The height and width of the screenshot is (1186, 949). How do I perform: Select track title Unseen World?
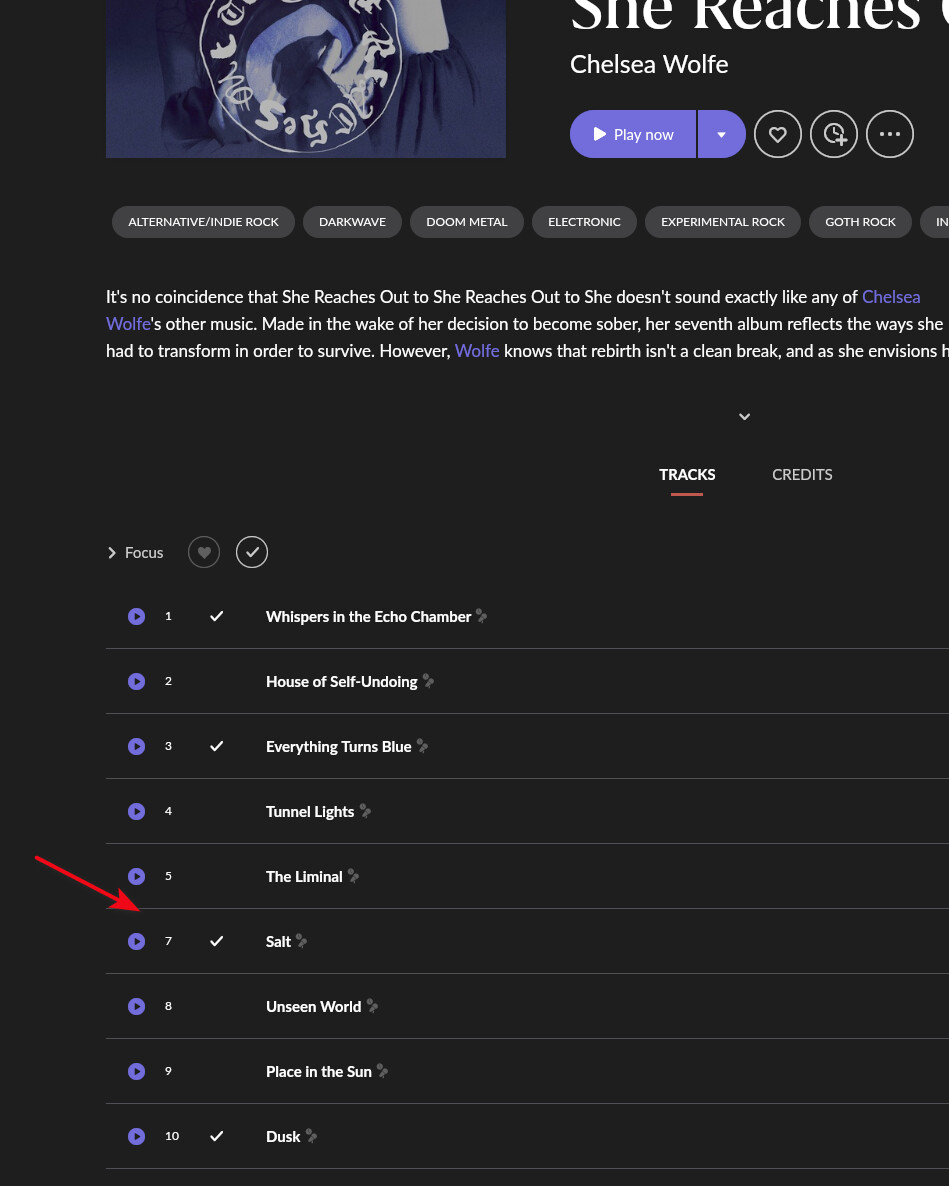[x=314, y=1007]
